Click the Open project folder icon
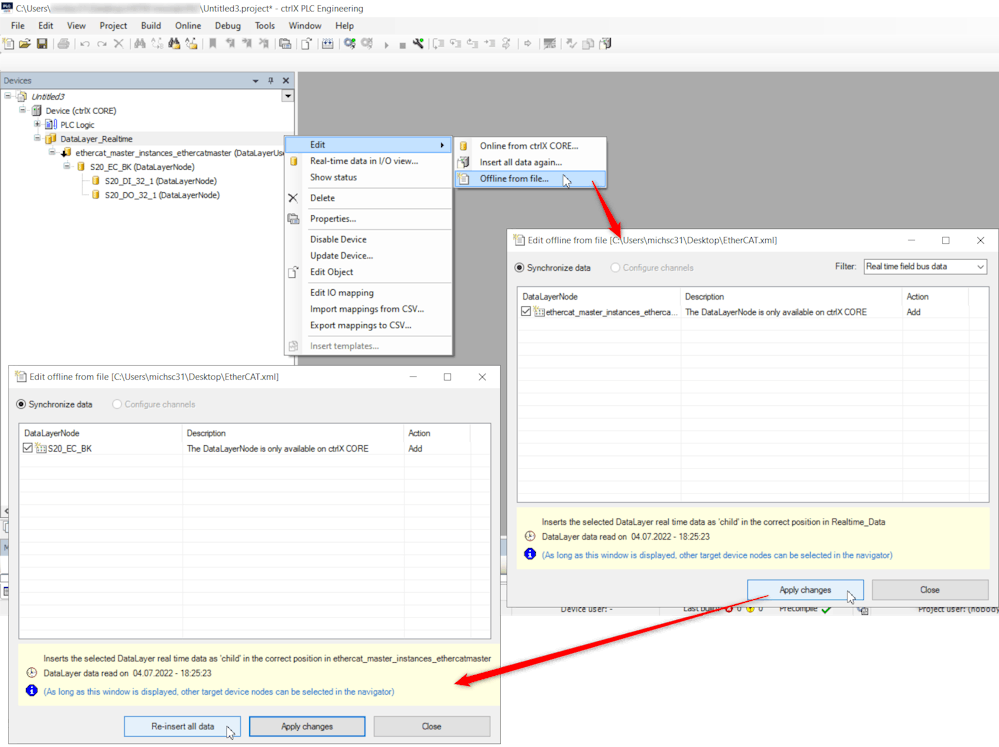This screenshot has width=999, height=747. 25,44
